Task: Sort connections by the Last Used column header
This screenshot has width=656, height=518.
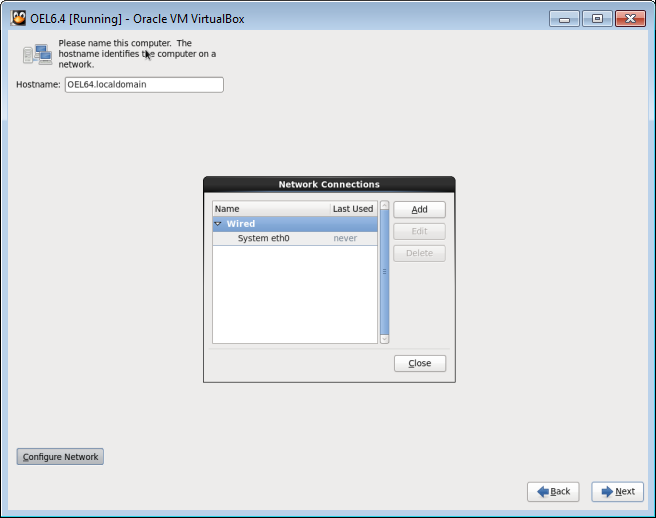Action: coord(354,209)
